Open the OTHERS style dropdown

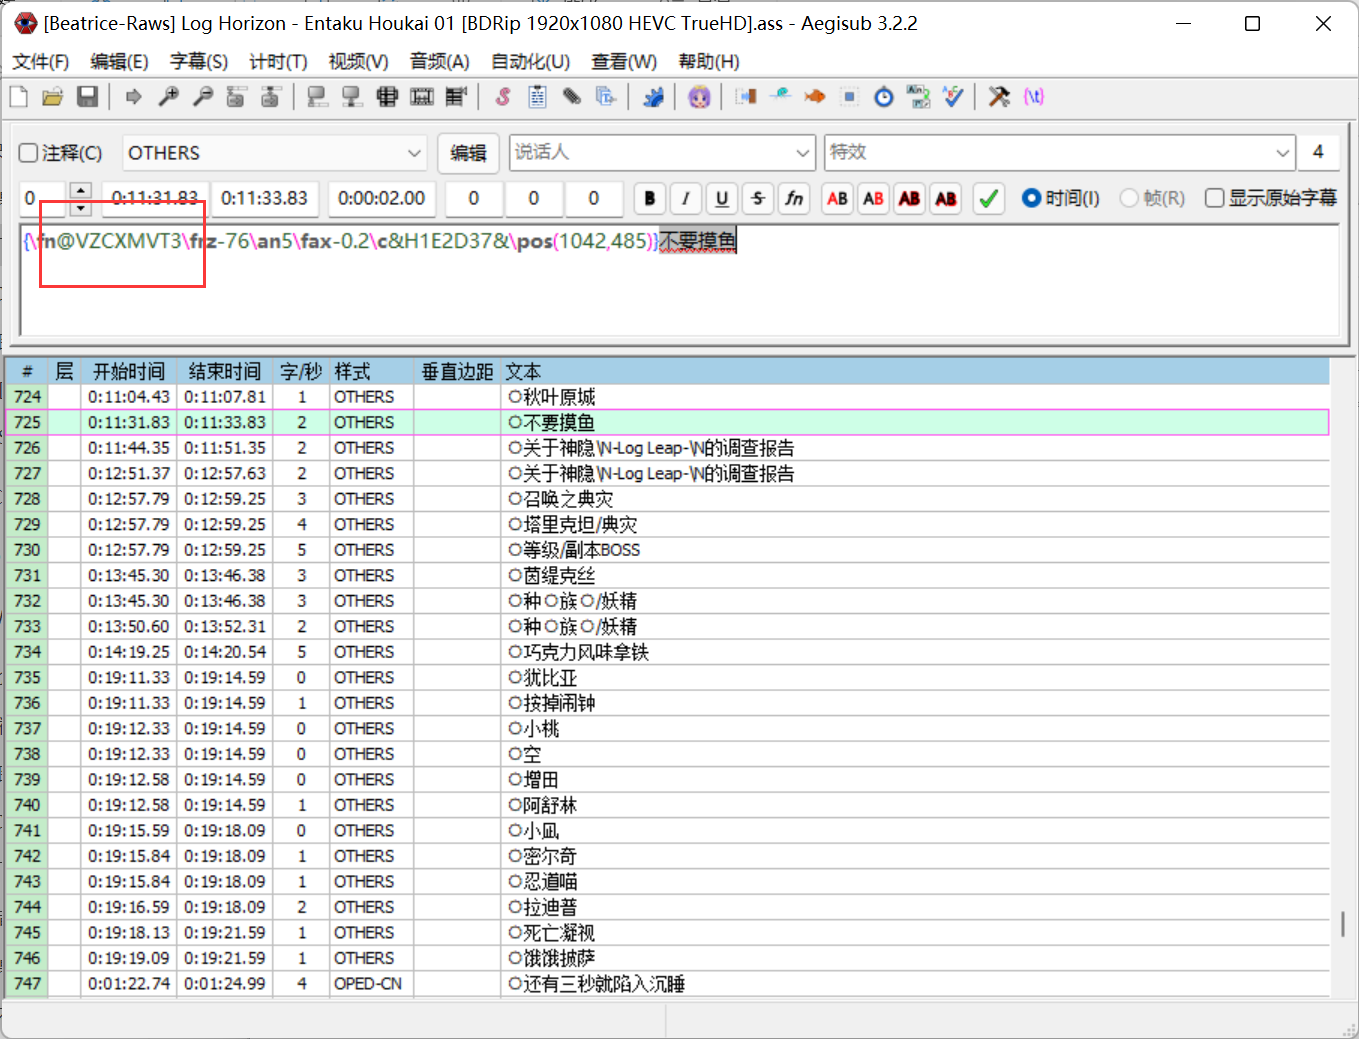275,153
